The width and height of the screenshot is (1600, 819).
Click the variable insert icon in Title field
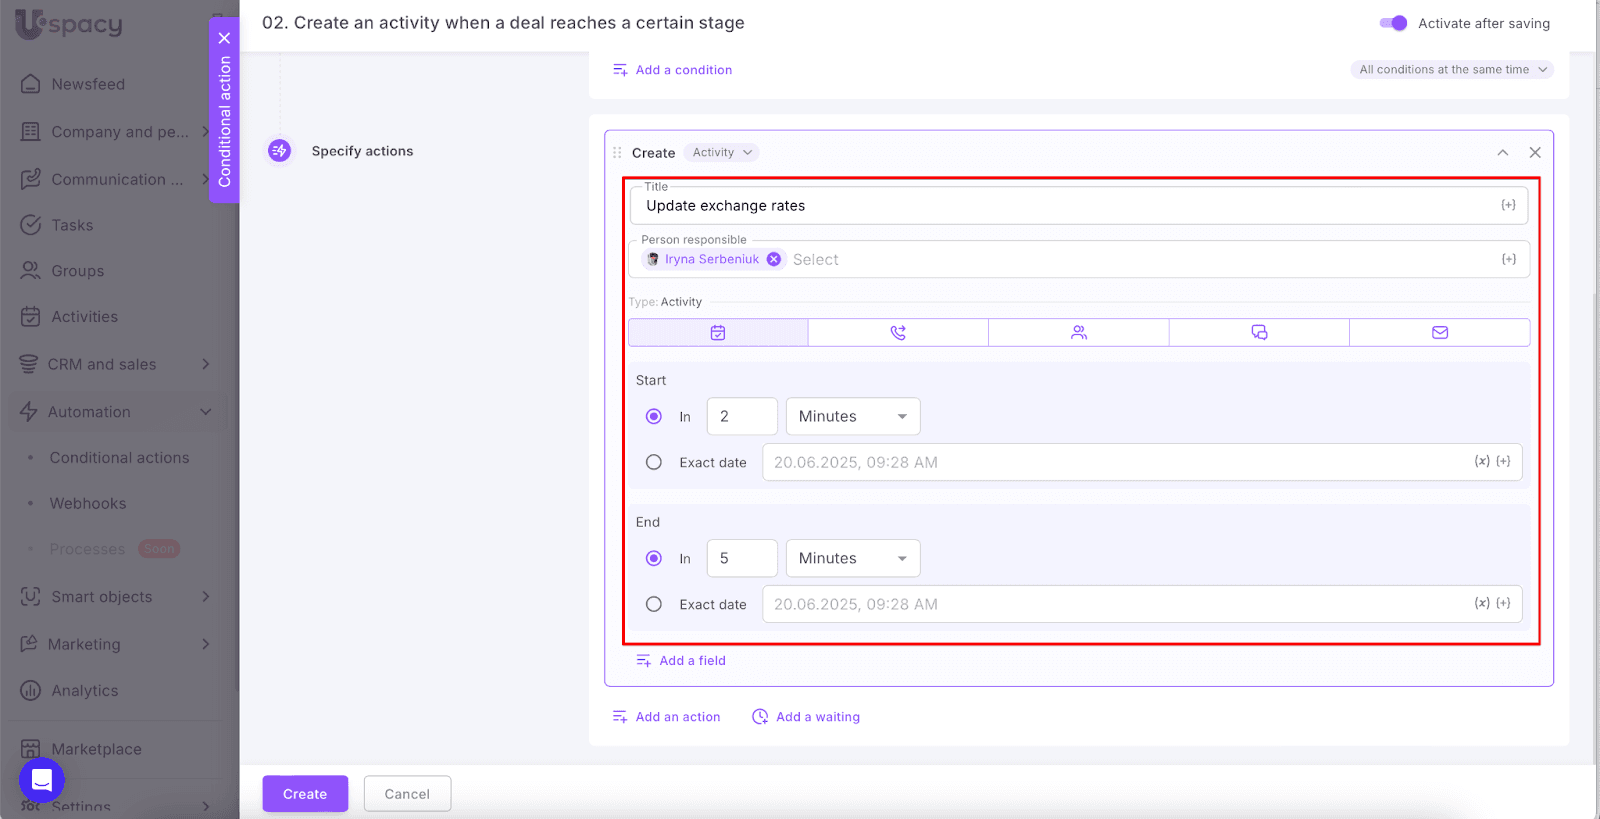1508,205
